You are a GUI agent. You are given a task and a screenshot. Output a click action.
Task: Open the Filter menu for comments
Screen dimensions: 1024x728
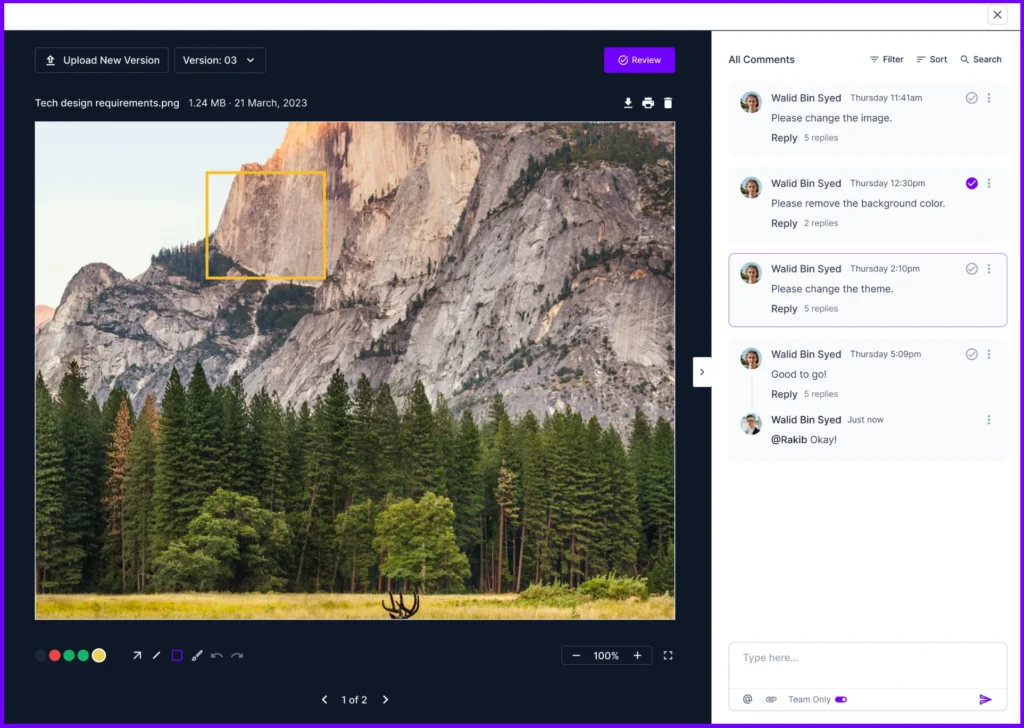click(x=886, y=59)
